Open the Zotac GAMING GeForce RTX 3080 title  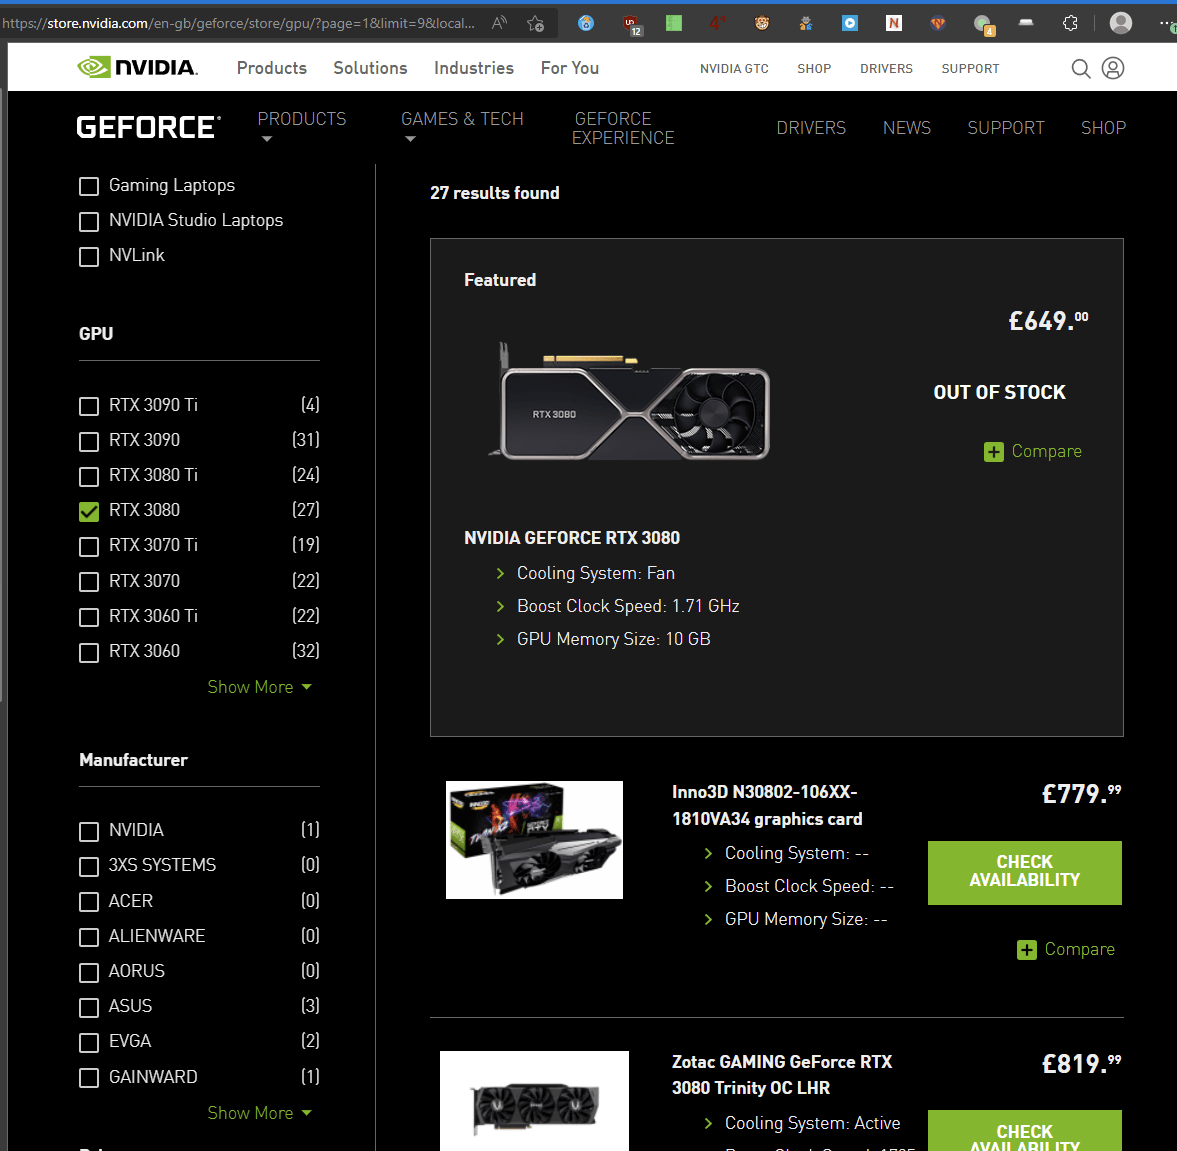[781, 1074]
